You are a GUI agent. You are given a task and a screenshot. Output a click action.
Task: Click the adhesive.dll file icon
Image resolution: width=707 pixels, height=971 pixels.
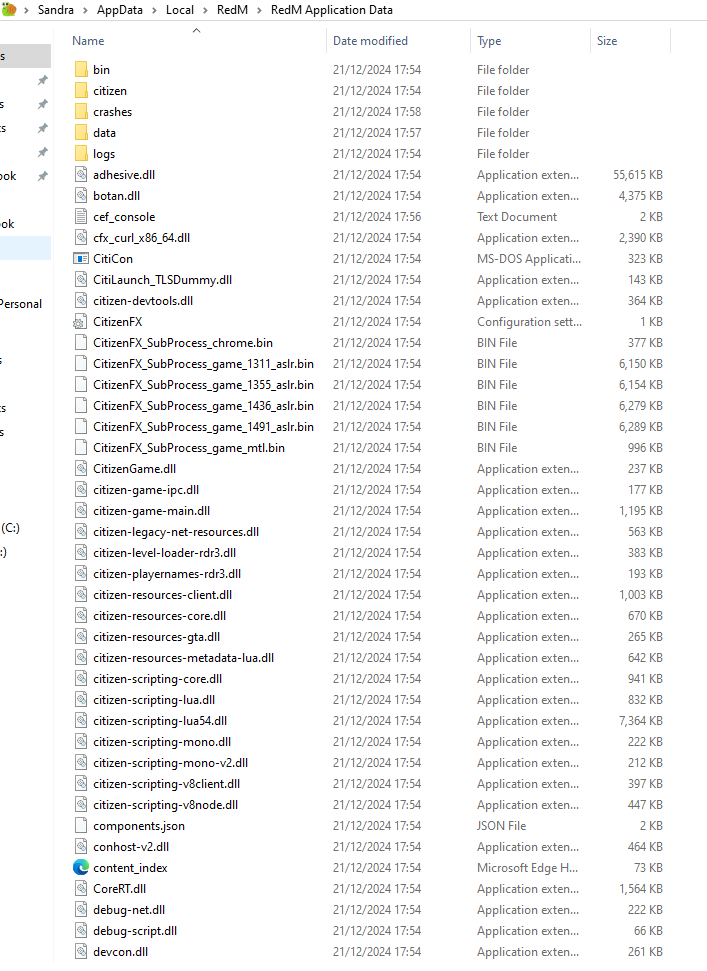point(81,175)
